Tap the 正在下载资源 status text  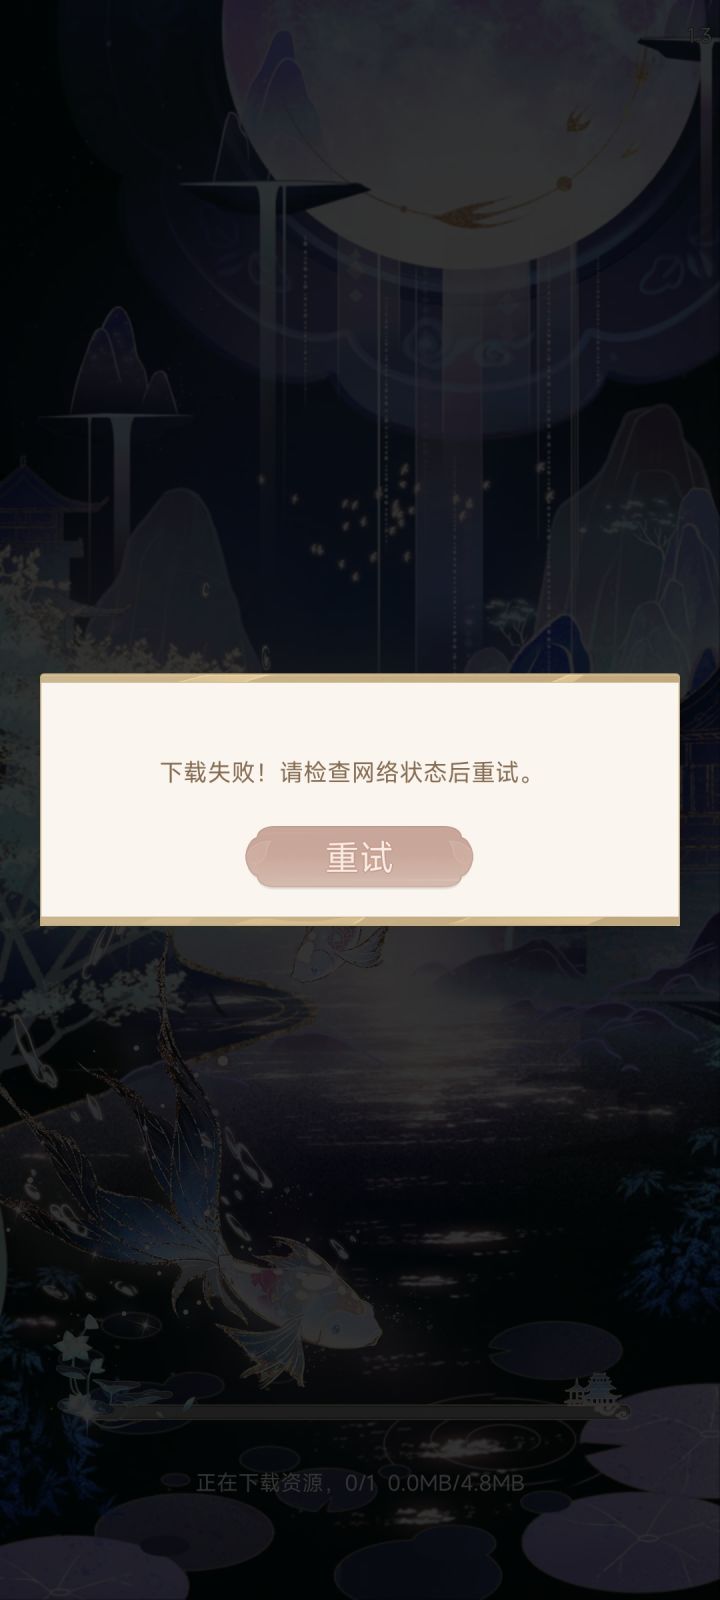[259, 1483]
